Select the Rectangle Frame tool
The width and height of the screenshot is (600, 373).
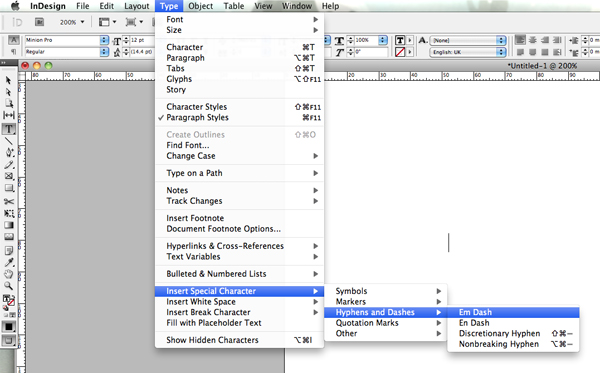click(x=8, y=176)
